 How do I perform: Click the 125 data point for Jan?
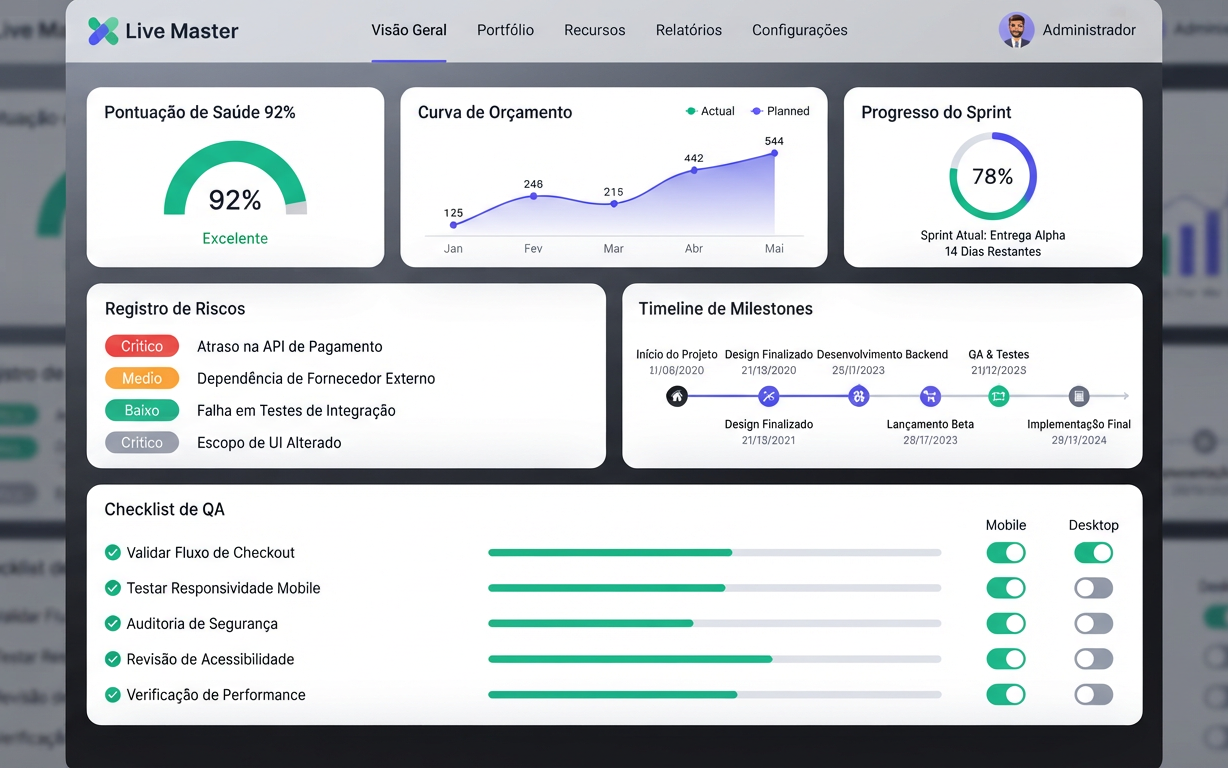pos(453,225)
